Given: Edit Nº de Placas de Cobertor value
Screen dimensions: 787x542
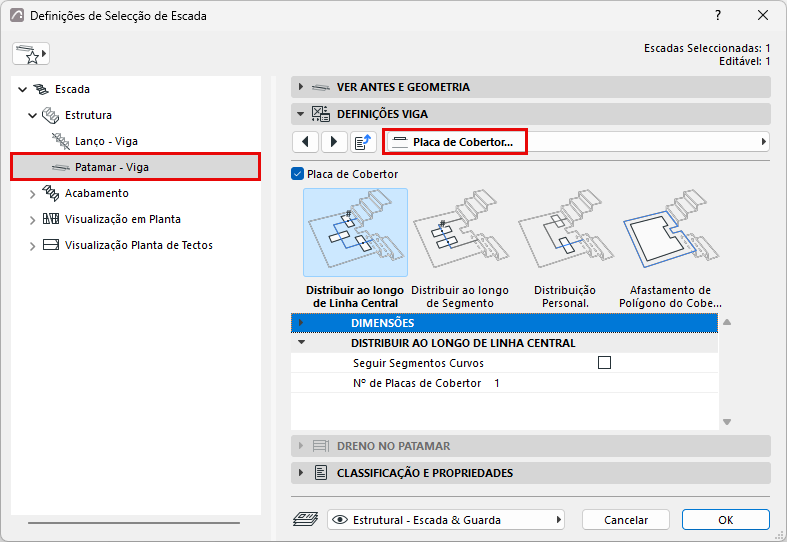Looking at the screenshot, I should (497, 383).
